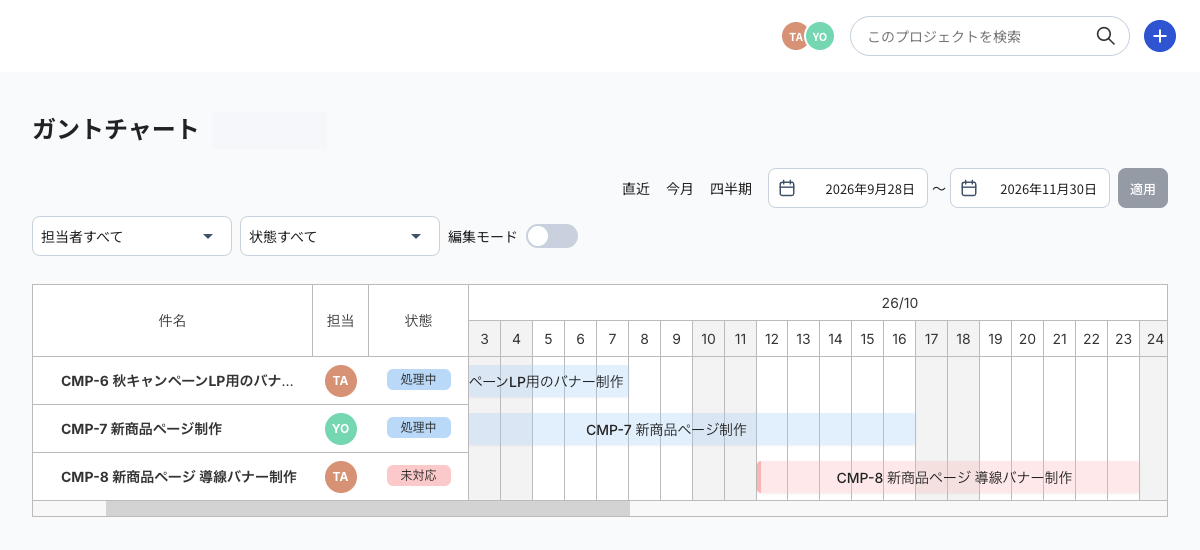This screenshot has width=1200, height=550.
Task: Click the blue CMP-7 Gantt bar
Action: click(692, 429)
